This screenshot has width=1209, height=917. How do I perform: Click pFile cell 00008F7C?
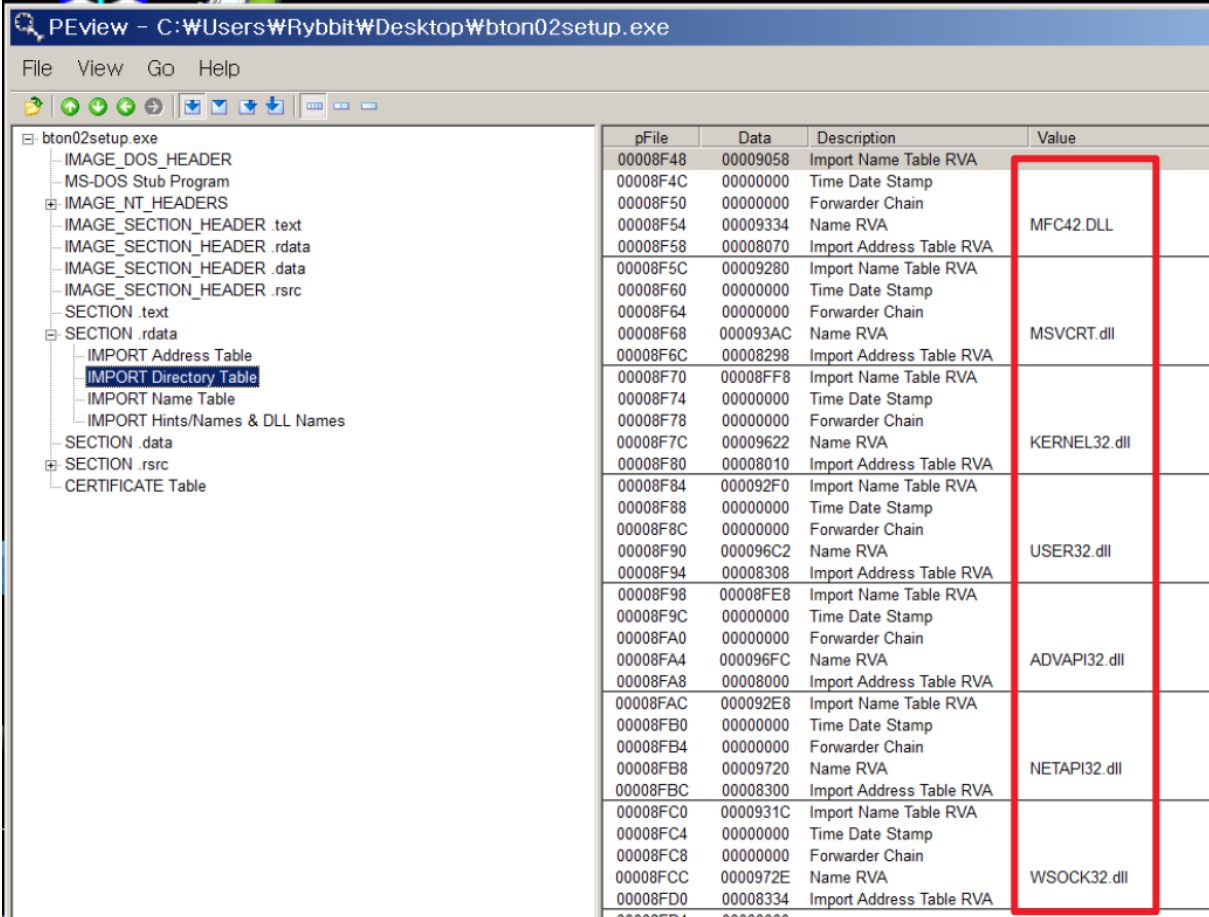tap(651, 442)
